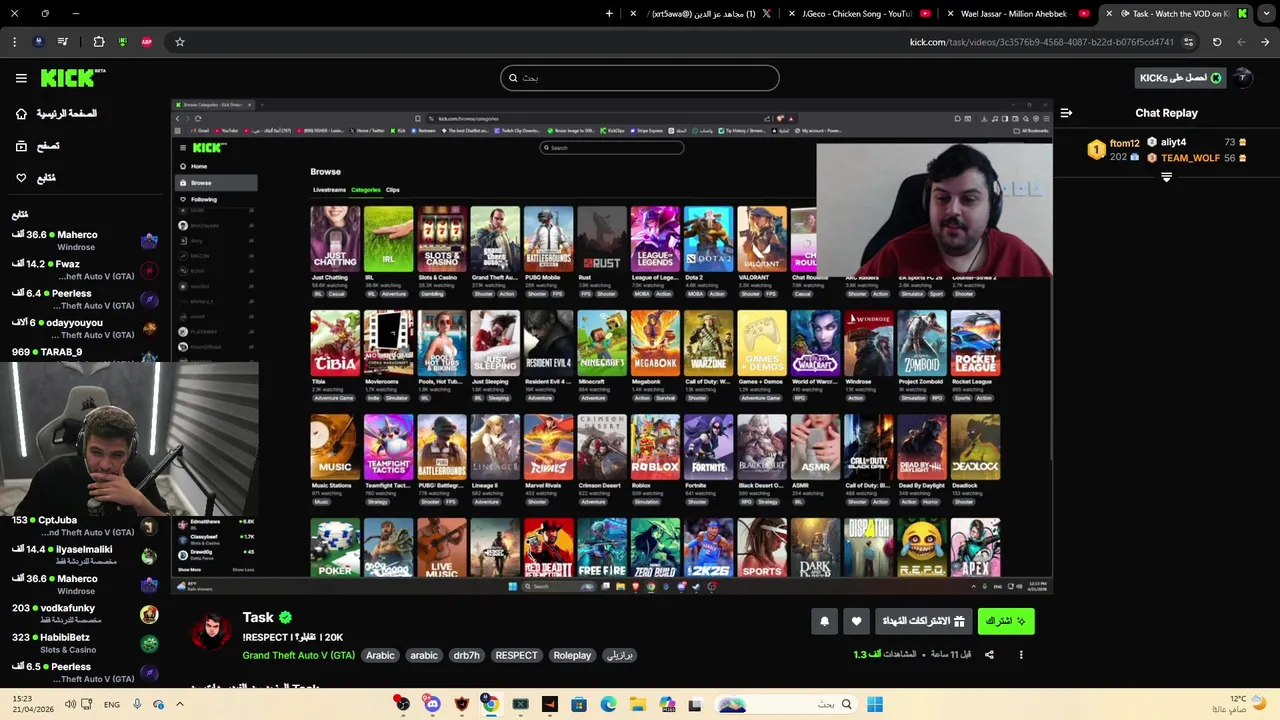
Task: Open Task's streamer avatar
Action: tap(211, 633)
